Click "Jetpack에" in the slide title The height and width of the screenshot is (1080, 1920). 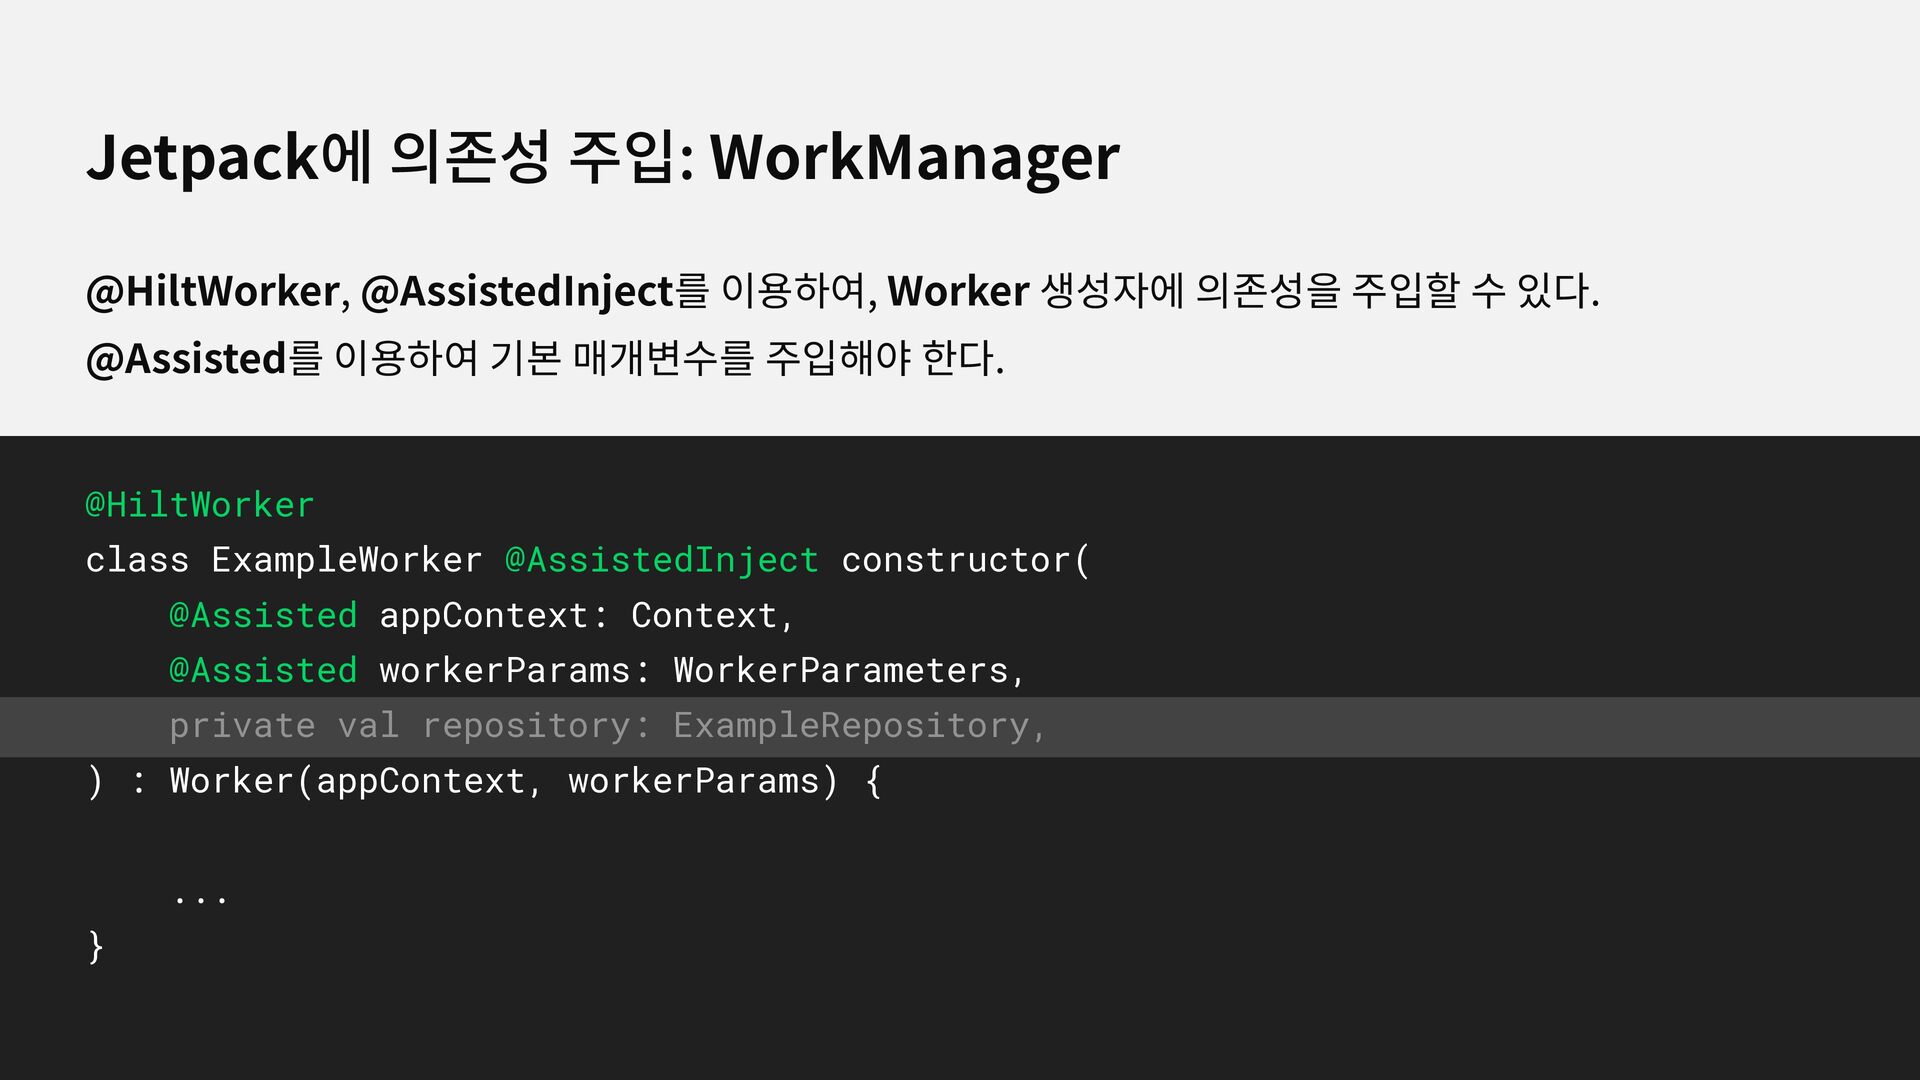point(229,158)
